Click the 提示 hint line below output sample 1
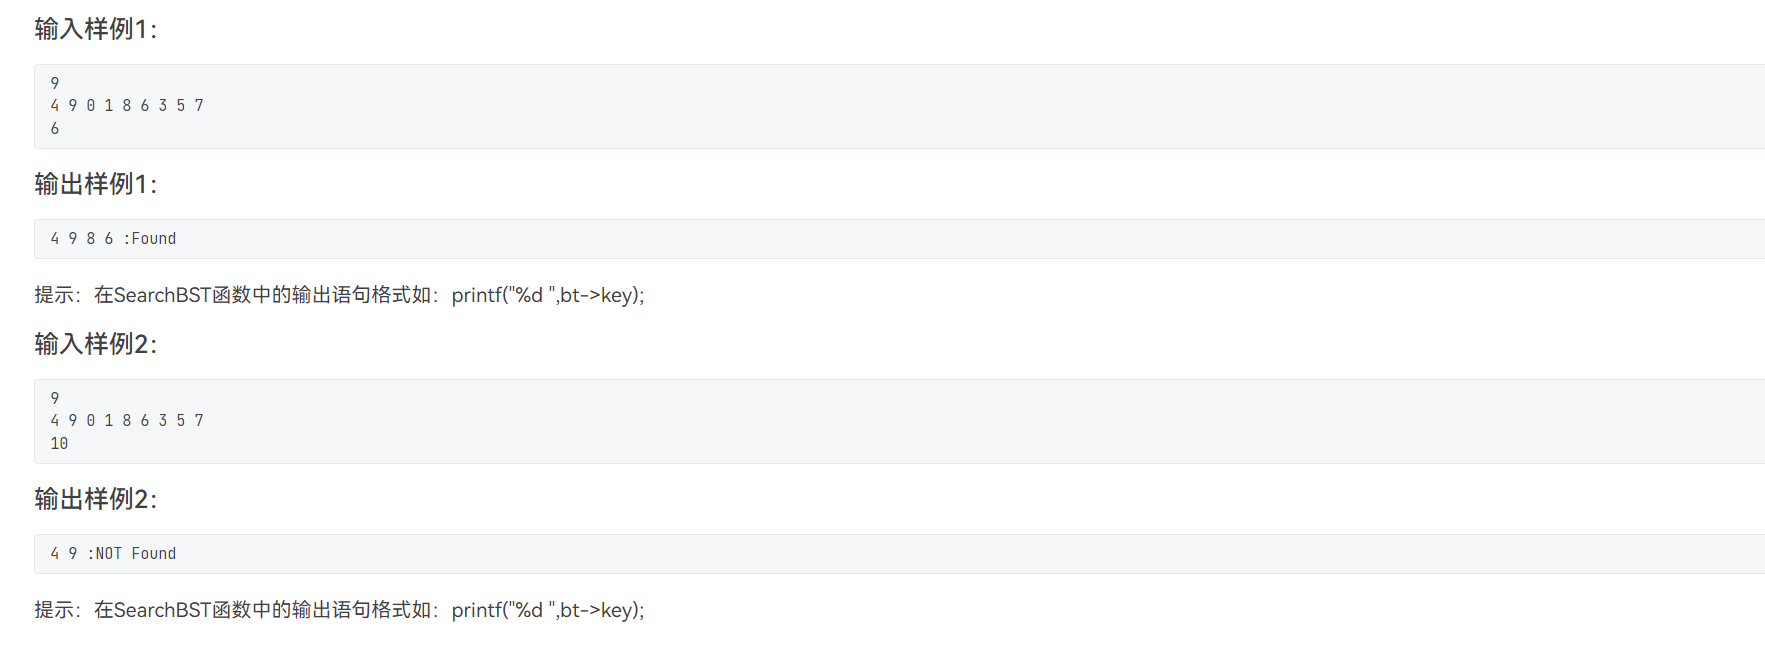 (339, 295)
